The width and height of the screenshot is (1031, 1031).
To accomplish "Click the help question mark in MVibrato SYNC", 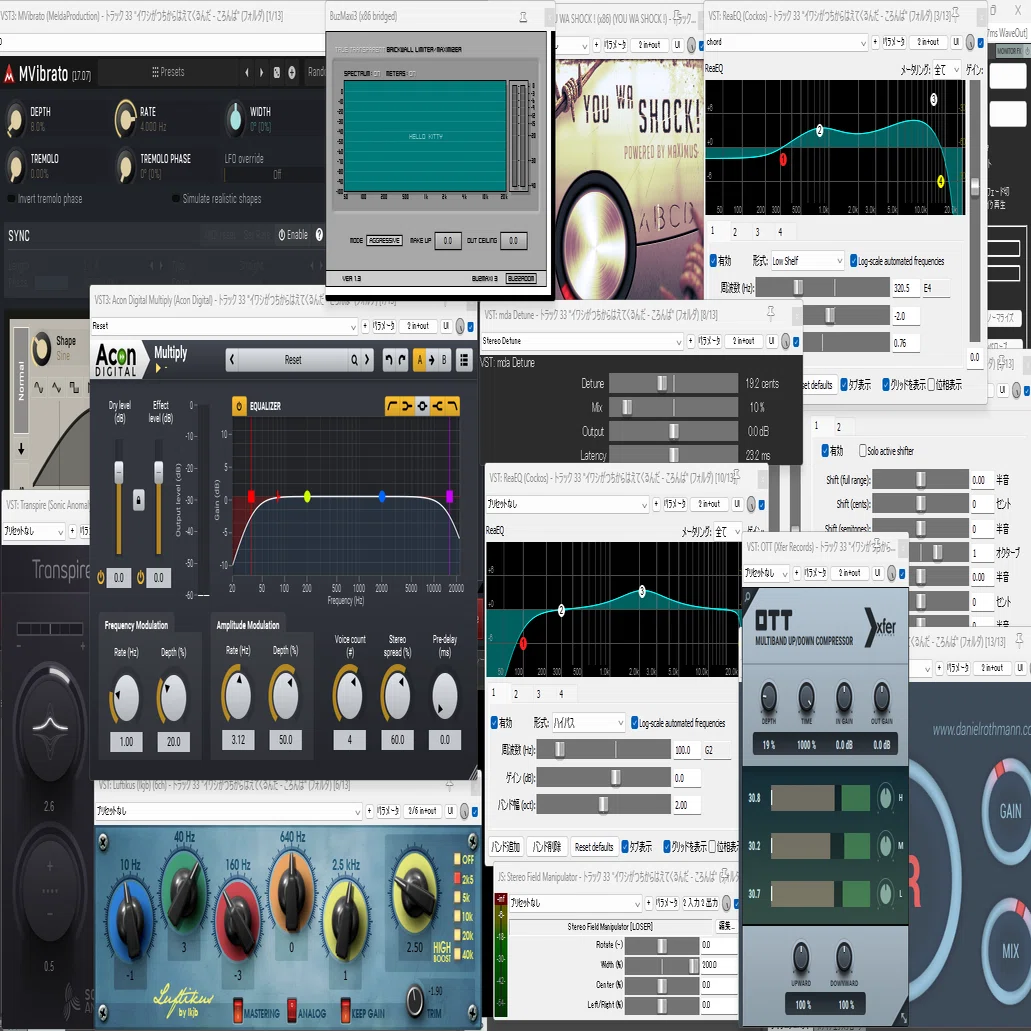I will click(x=319, y=235).
